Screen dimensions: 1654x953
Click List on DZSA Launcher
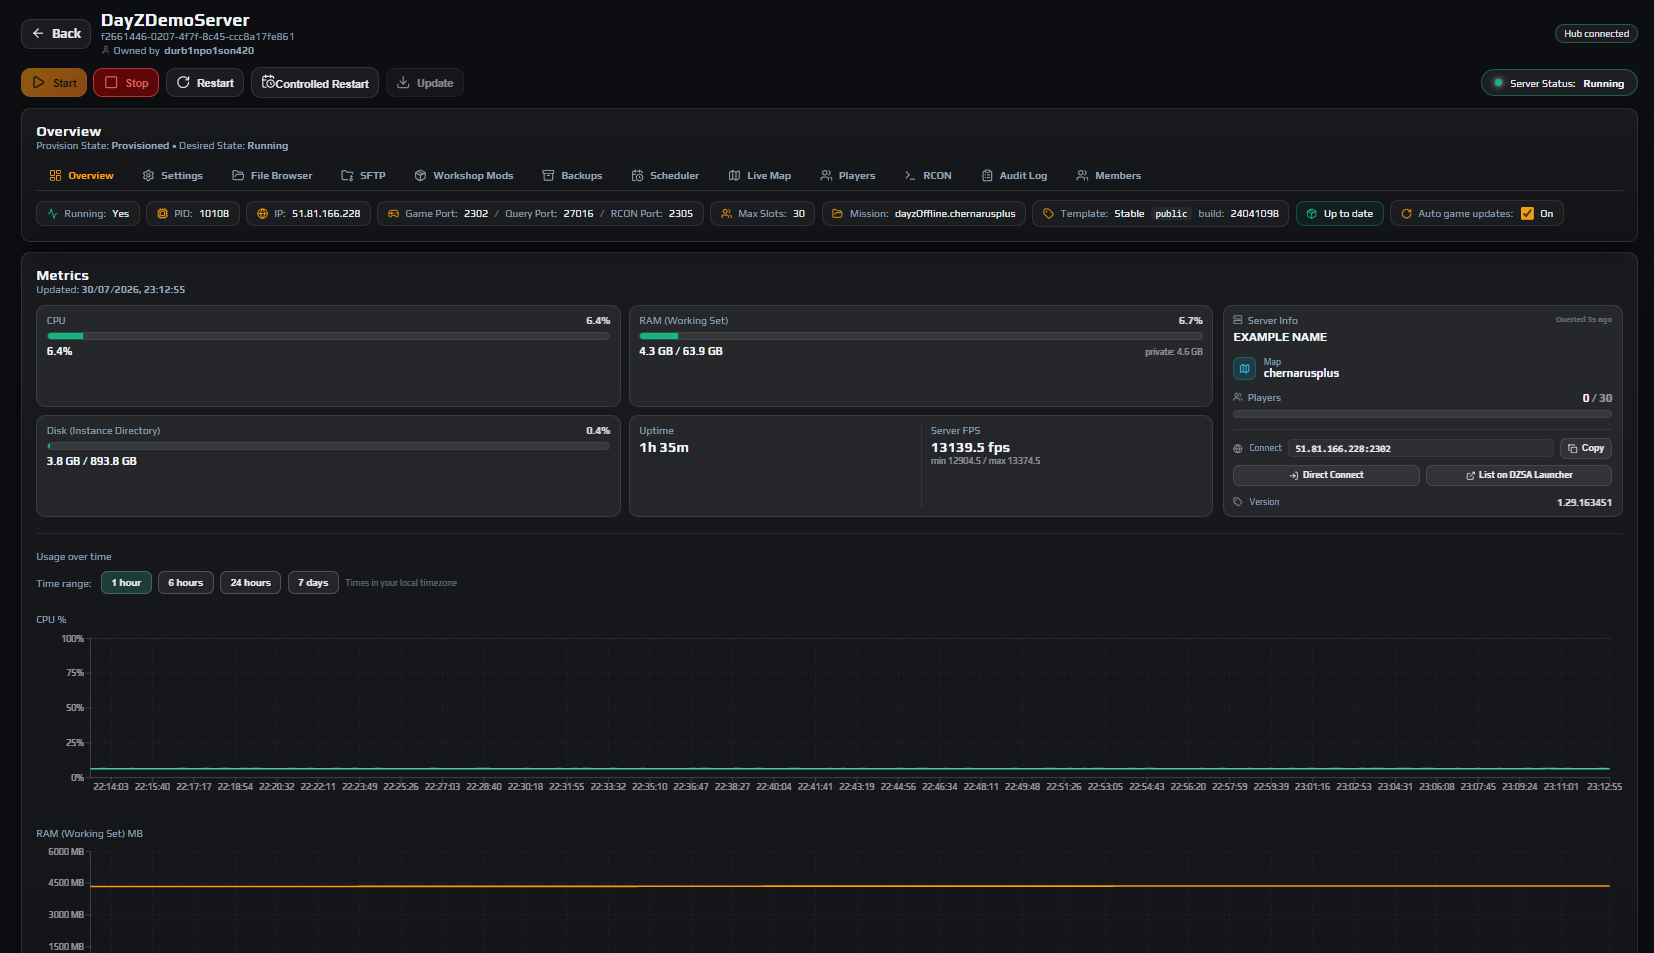pyautogui.click(x=1519, y=475)
